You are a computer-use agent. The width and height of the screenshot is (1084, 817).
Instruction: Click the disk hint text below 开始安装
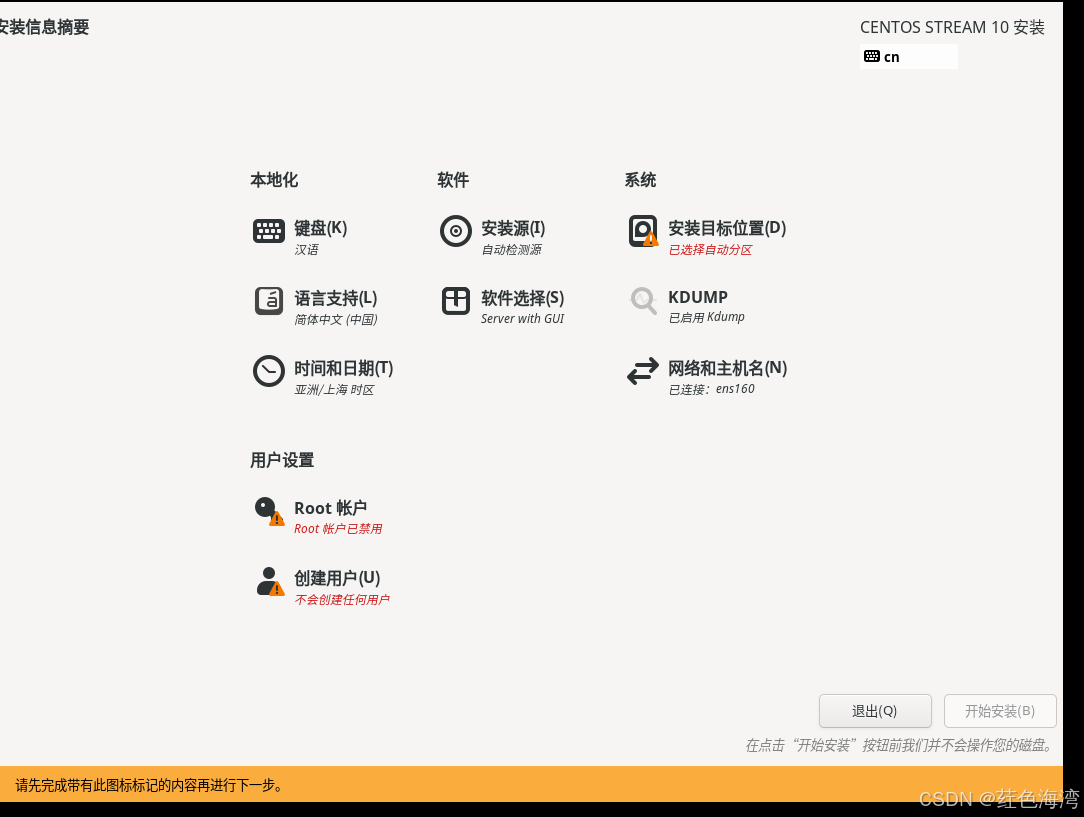tap(900, 745)
